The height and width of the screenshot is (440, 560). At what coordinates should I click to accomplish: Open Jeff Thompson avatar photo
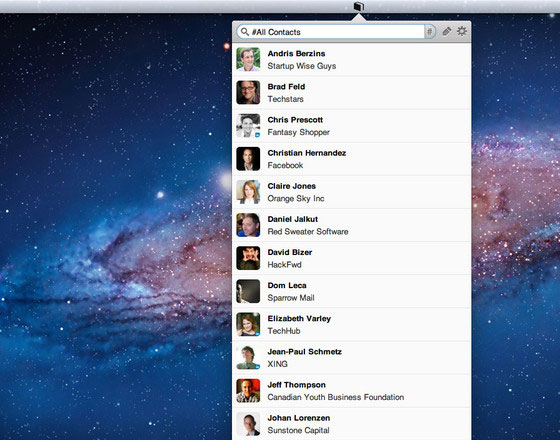[248, 391]
